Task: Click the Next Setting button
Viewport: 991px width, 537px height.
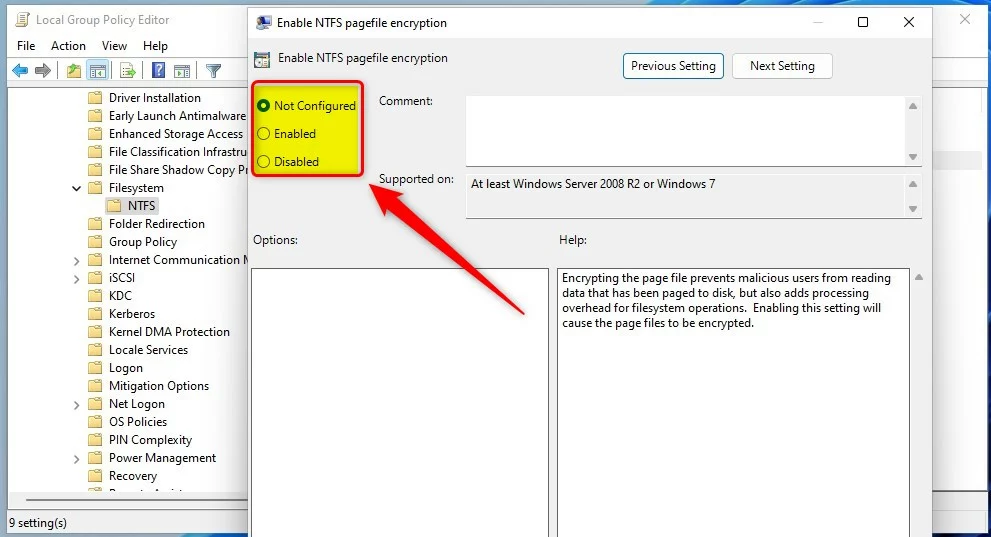Action: [x=782, y=66]
